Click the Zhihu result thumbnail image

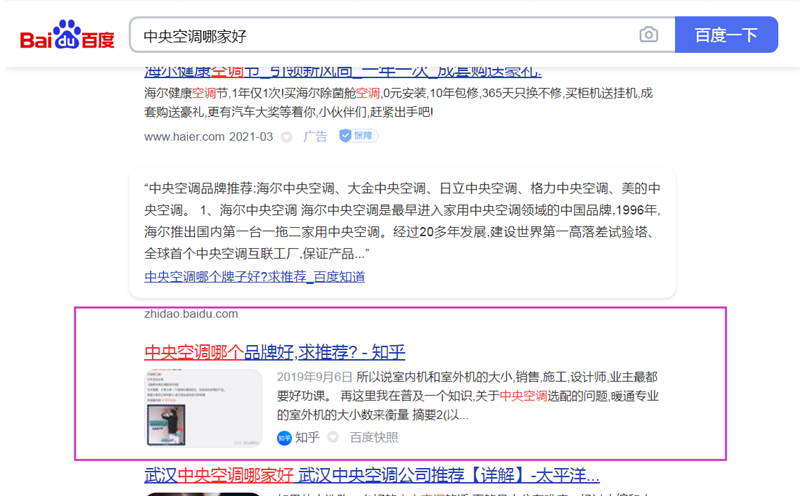click(x=203, y=408)
